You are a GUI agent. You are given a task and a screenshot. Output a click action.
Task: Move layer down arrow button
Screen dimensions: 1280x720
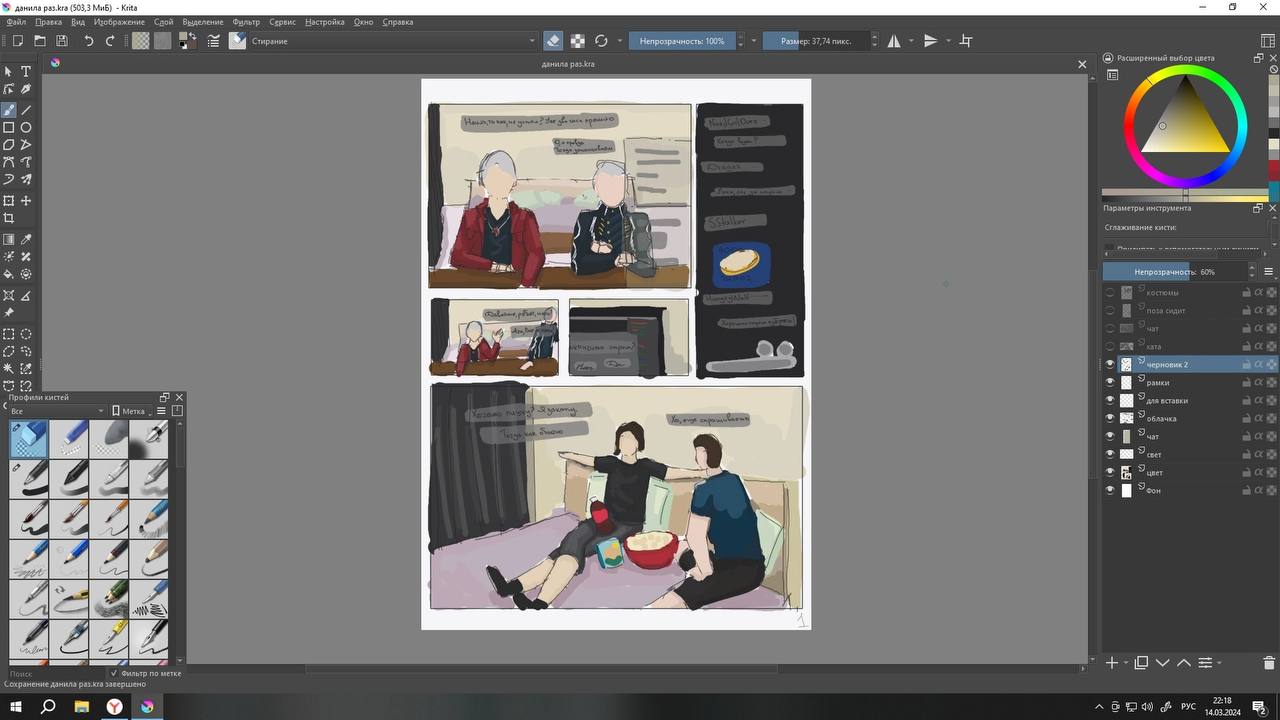[1163, 662]
